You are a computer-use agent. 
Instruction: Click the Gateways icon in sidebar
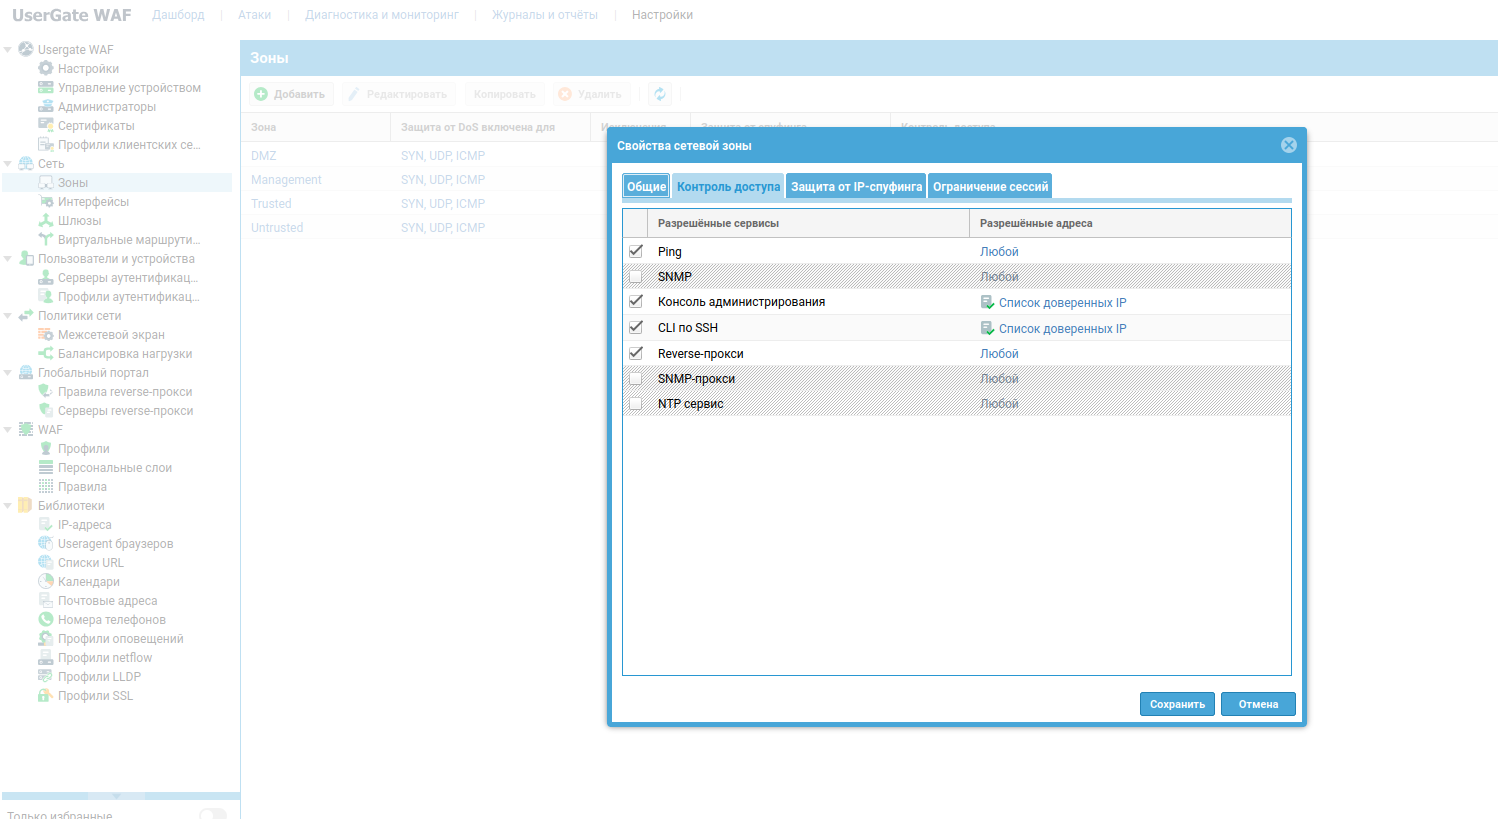tap(45, 221)
